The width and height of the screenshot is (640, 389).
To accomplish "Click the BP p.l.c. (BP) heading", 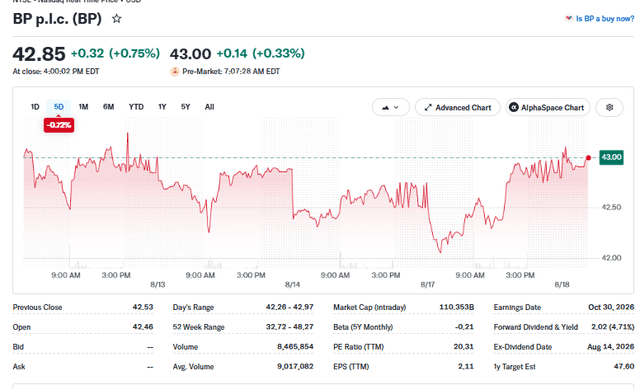I will tap(57, 19).
